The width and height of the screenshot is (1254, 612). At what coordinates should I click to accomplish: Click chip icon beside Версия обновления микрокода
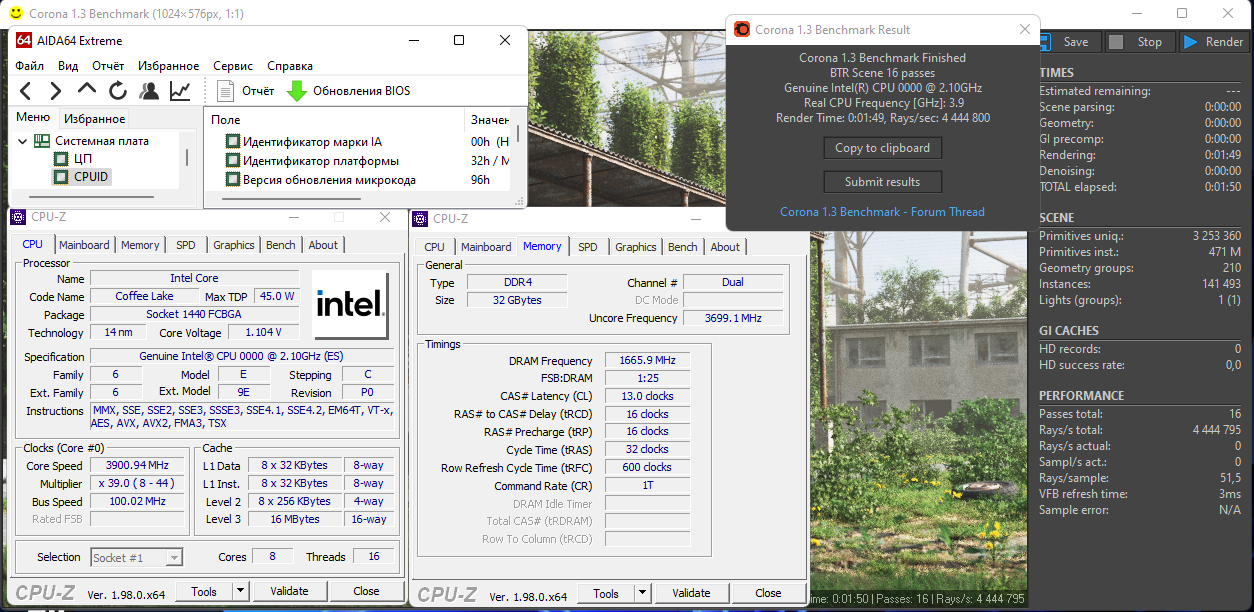pos(233,180)
